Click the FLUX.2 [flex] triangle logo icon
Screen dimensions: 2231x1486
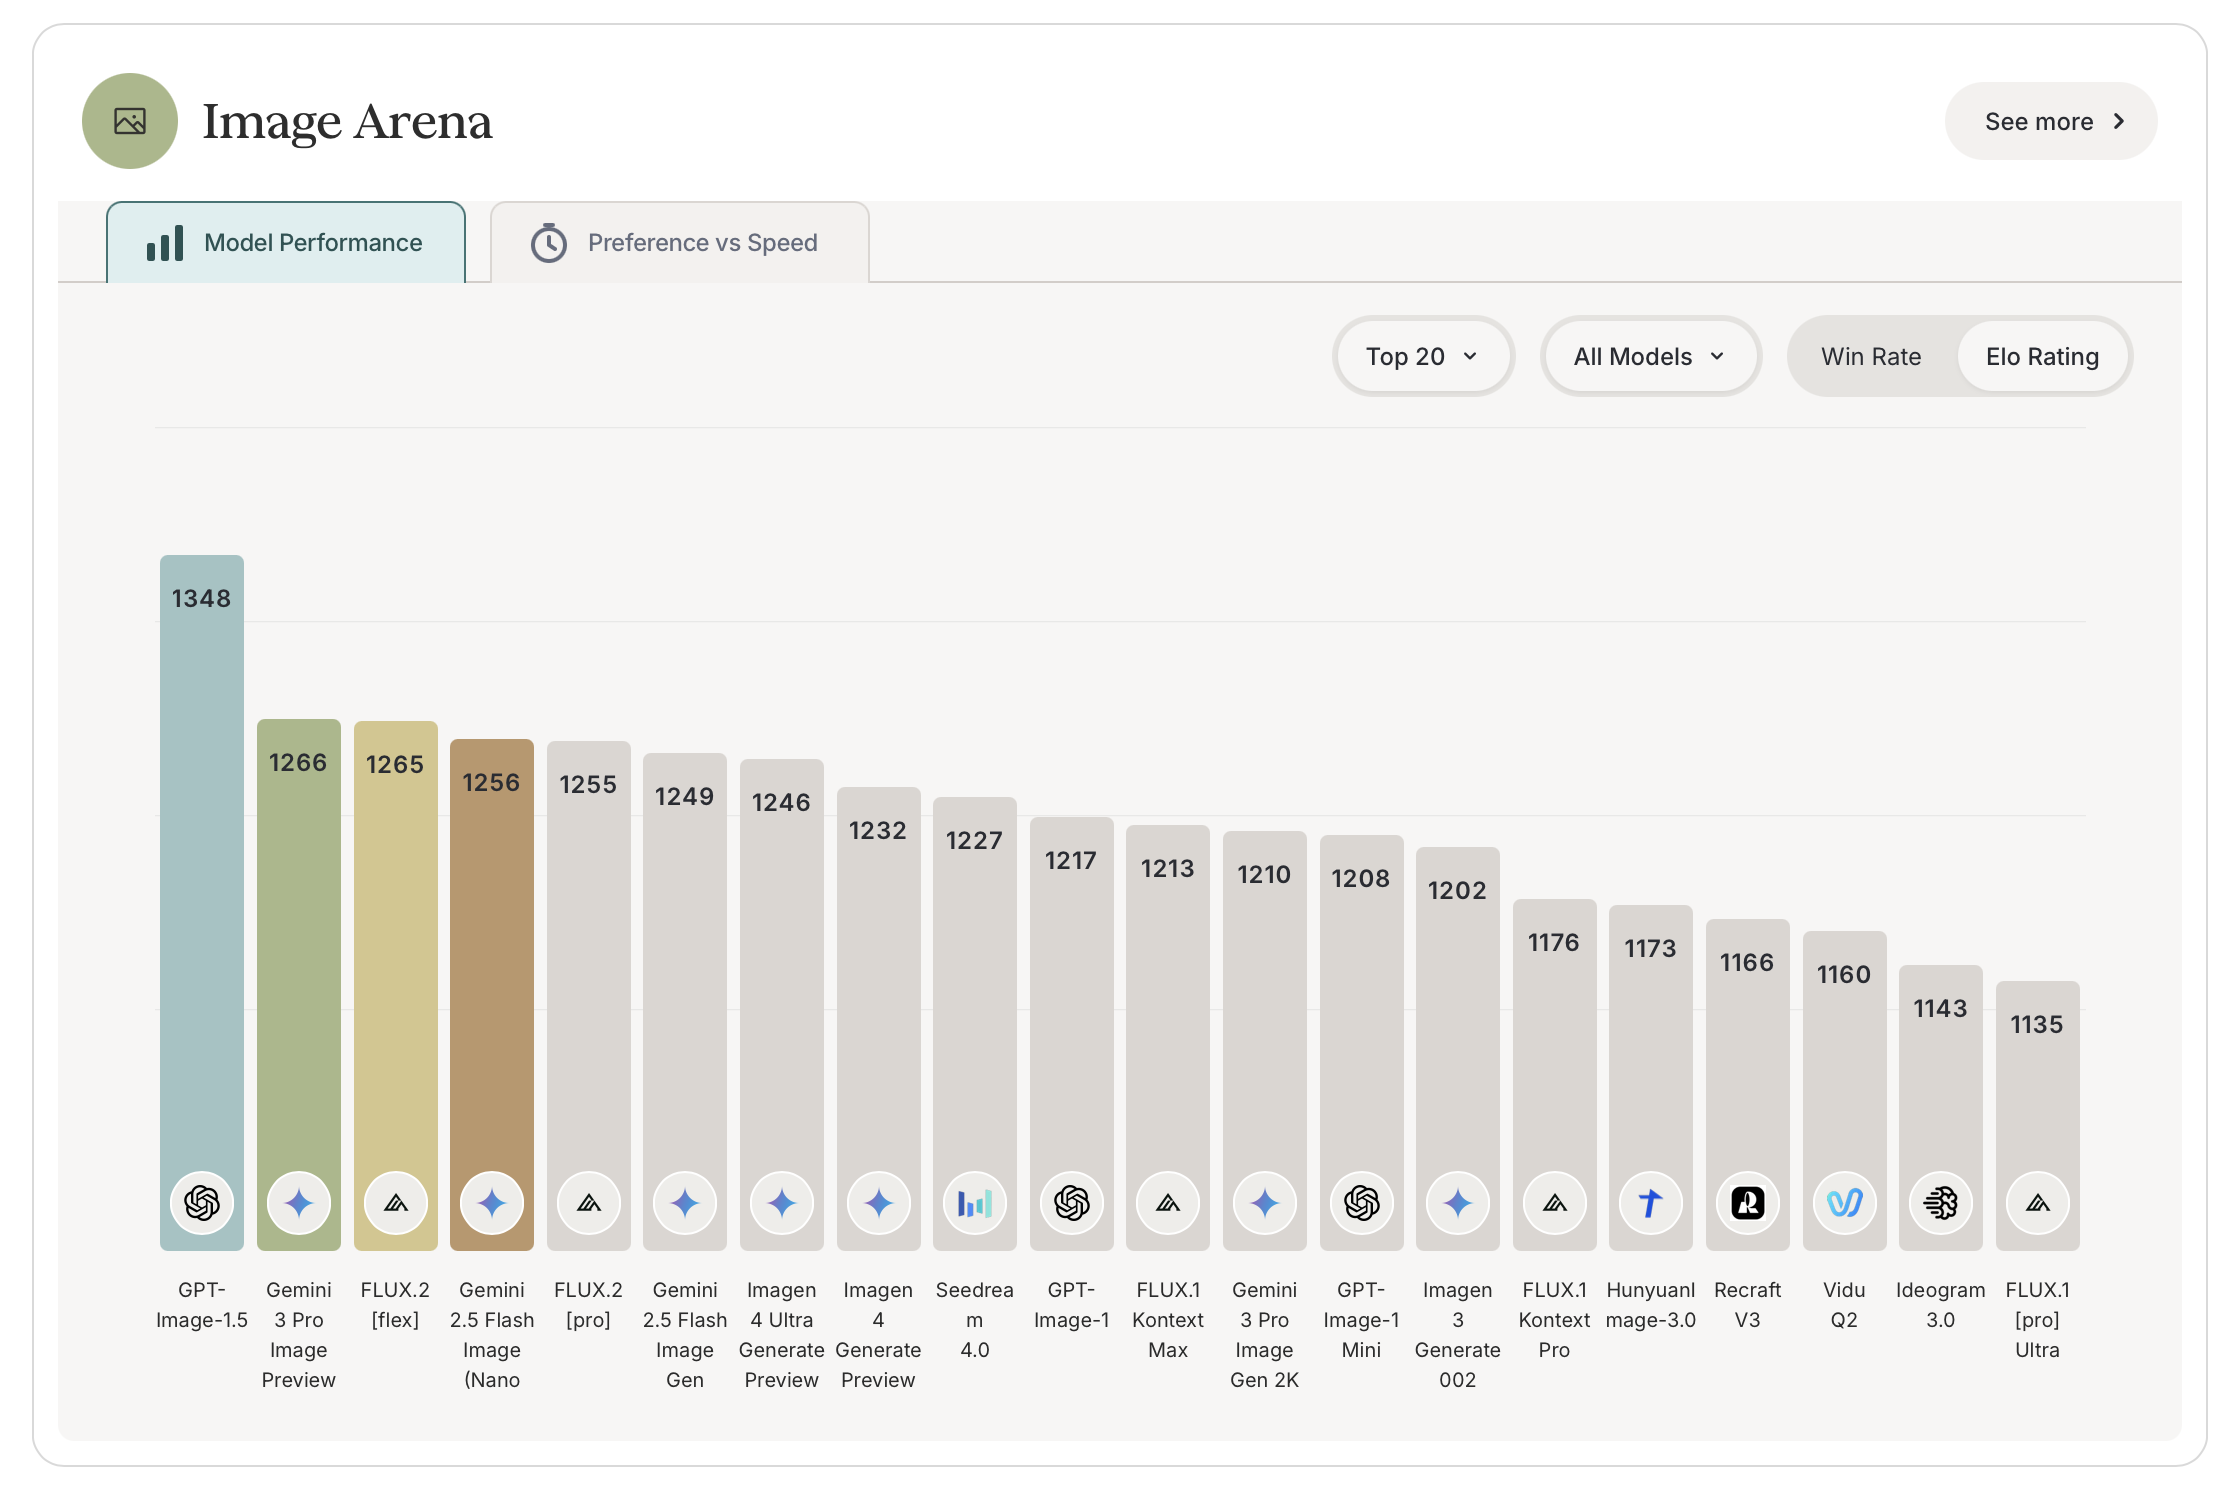[395, 1202]
